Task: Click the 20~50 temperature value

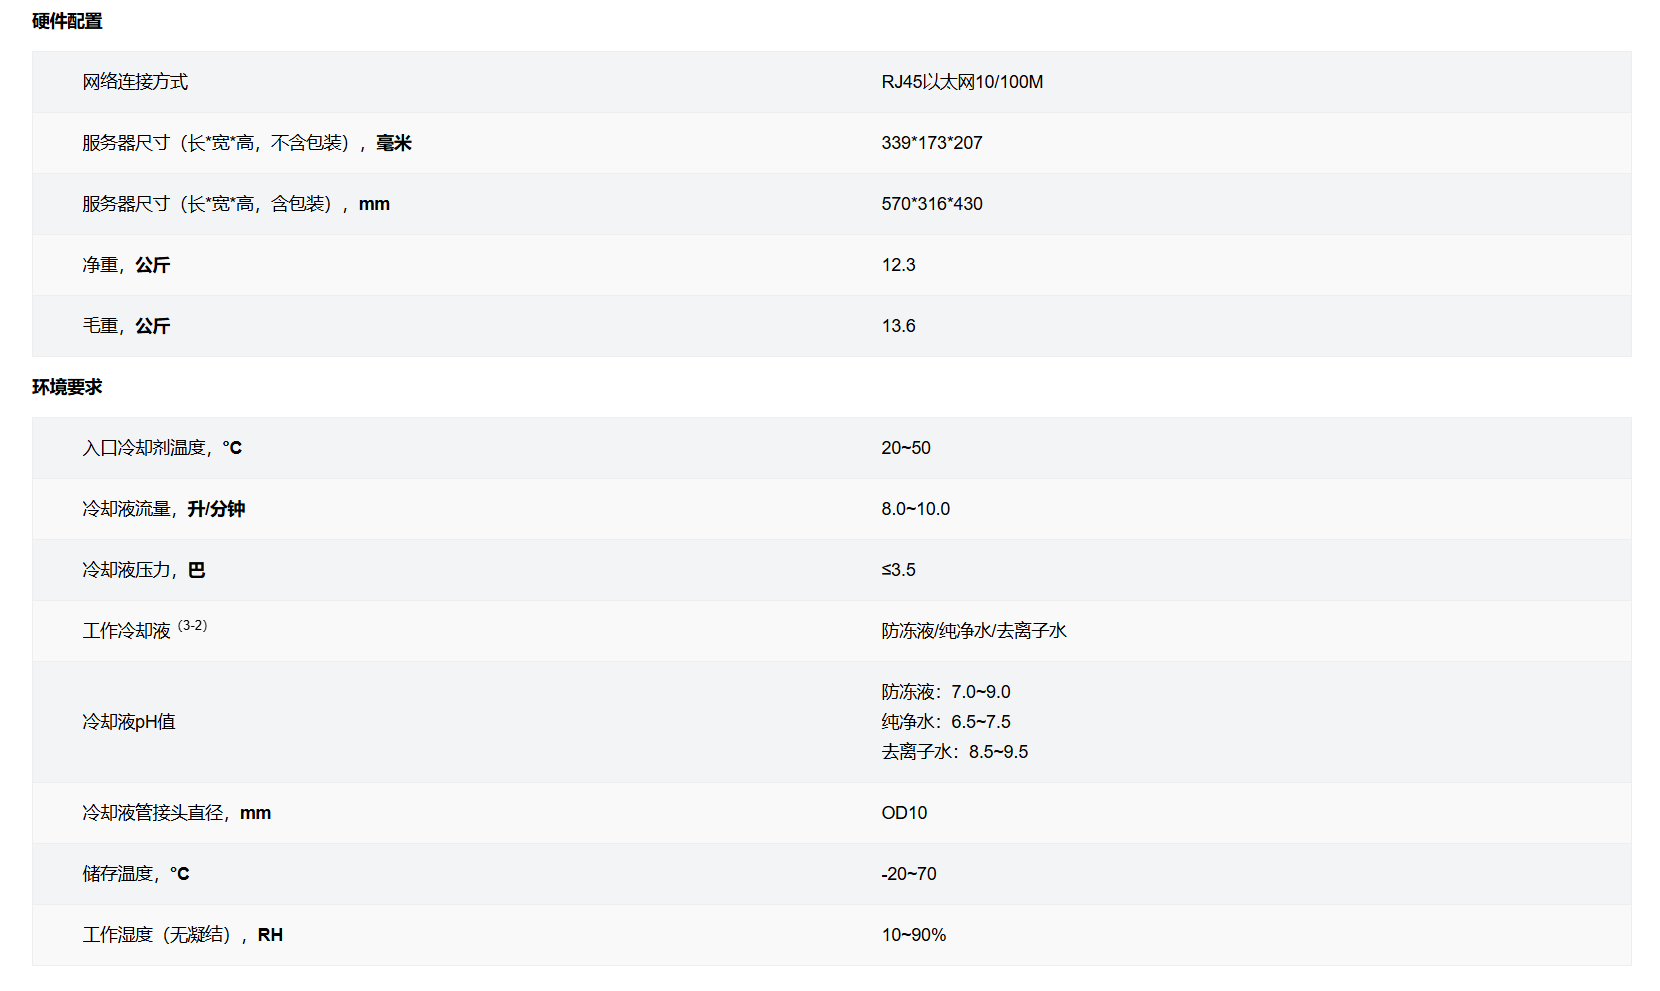Action: pyautogui.click(x=905, y=448)
